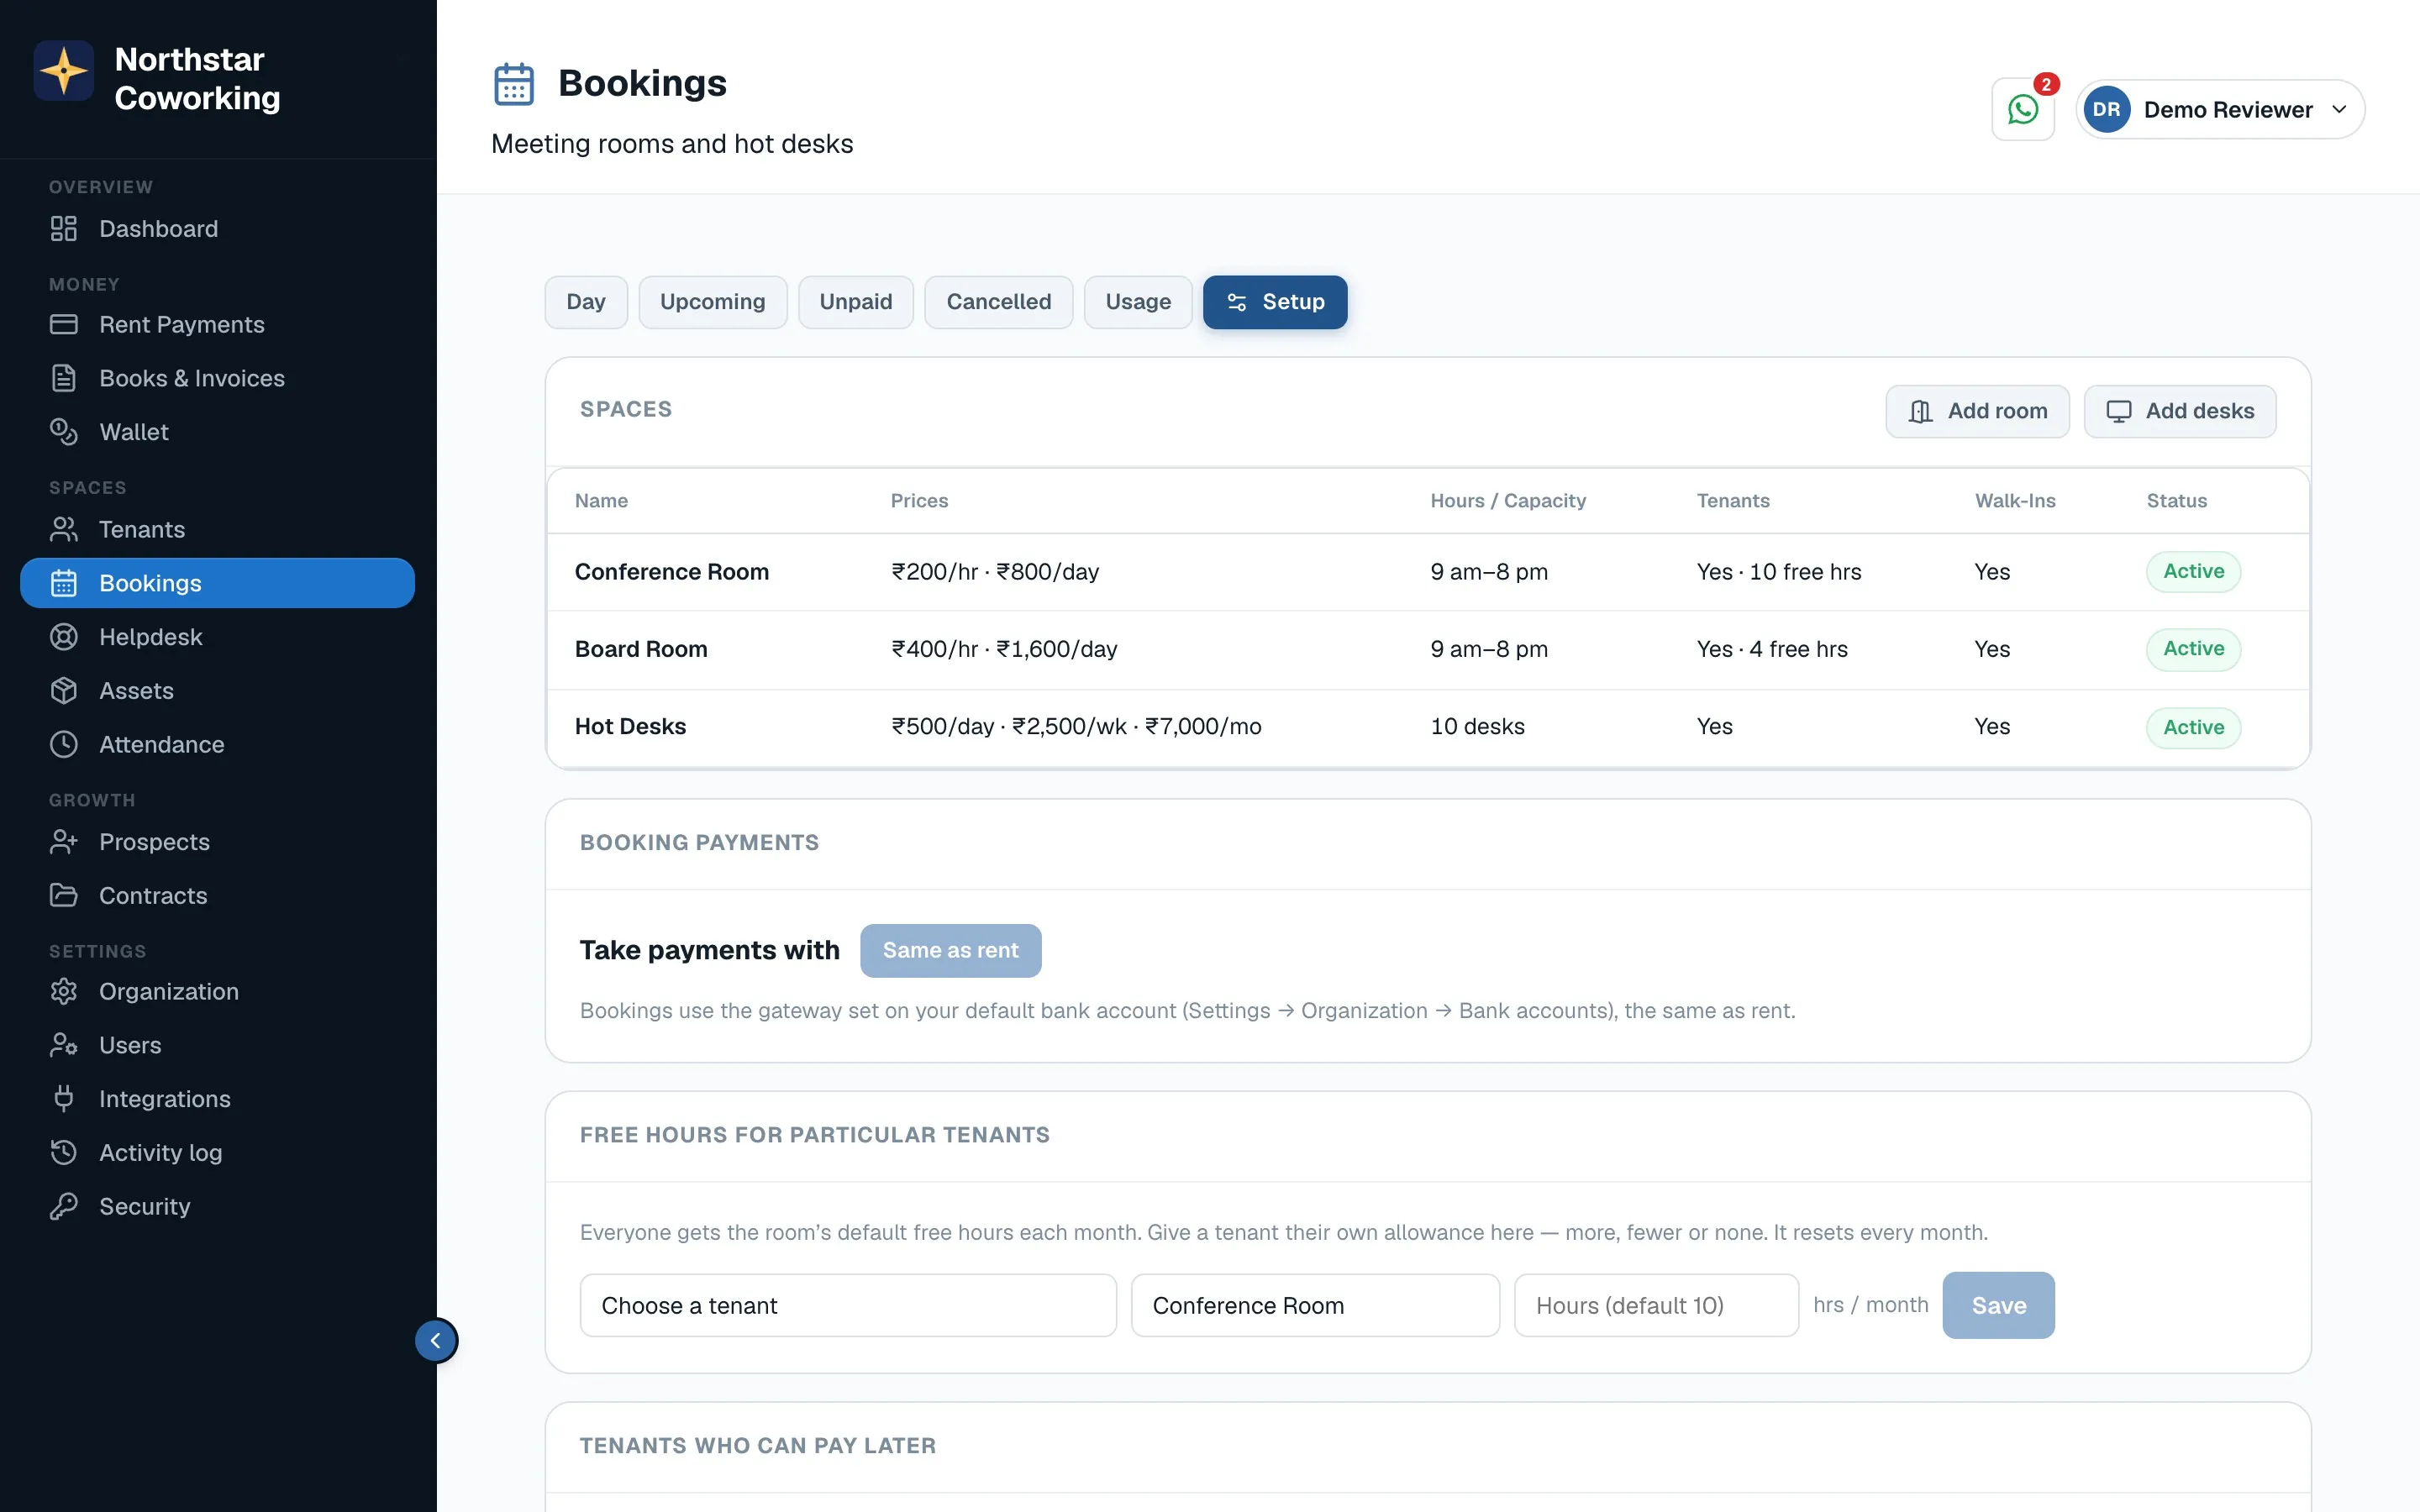
Task: Open the Conference Room selector
Action: coord(1315,1306)
